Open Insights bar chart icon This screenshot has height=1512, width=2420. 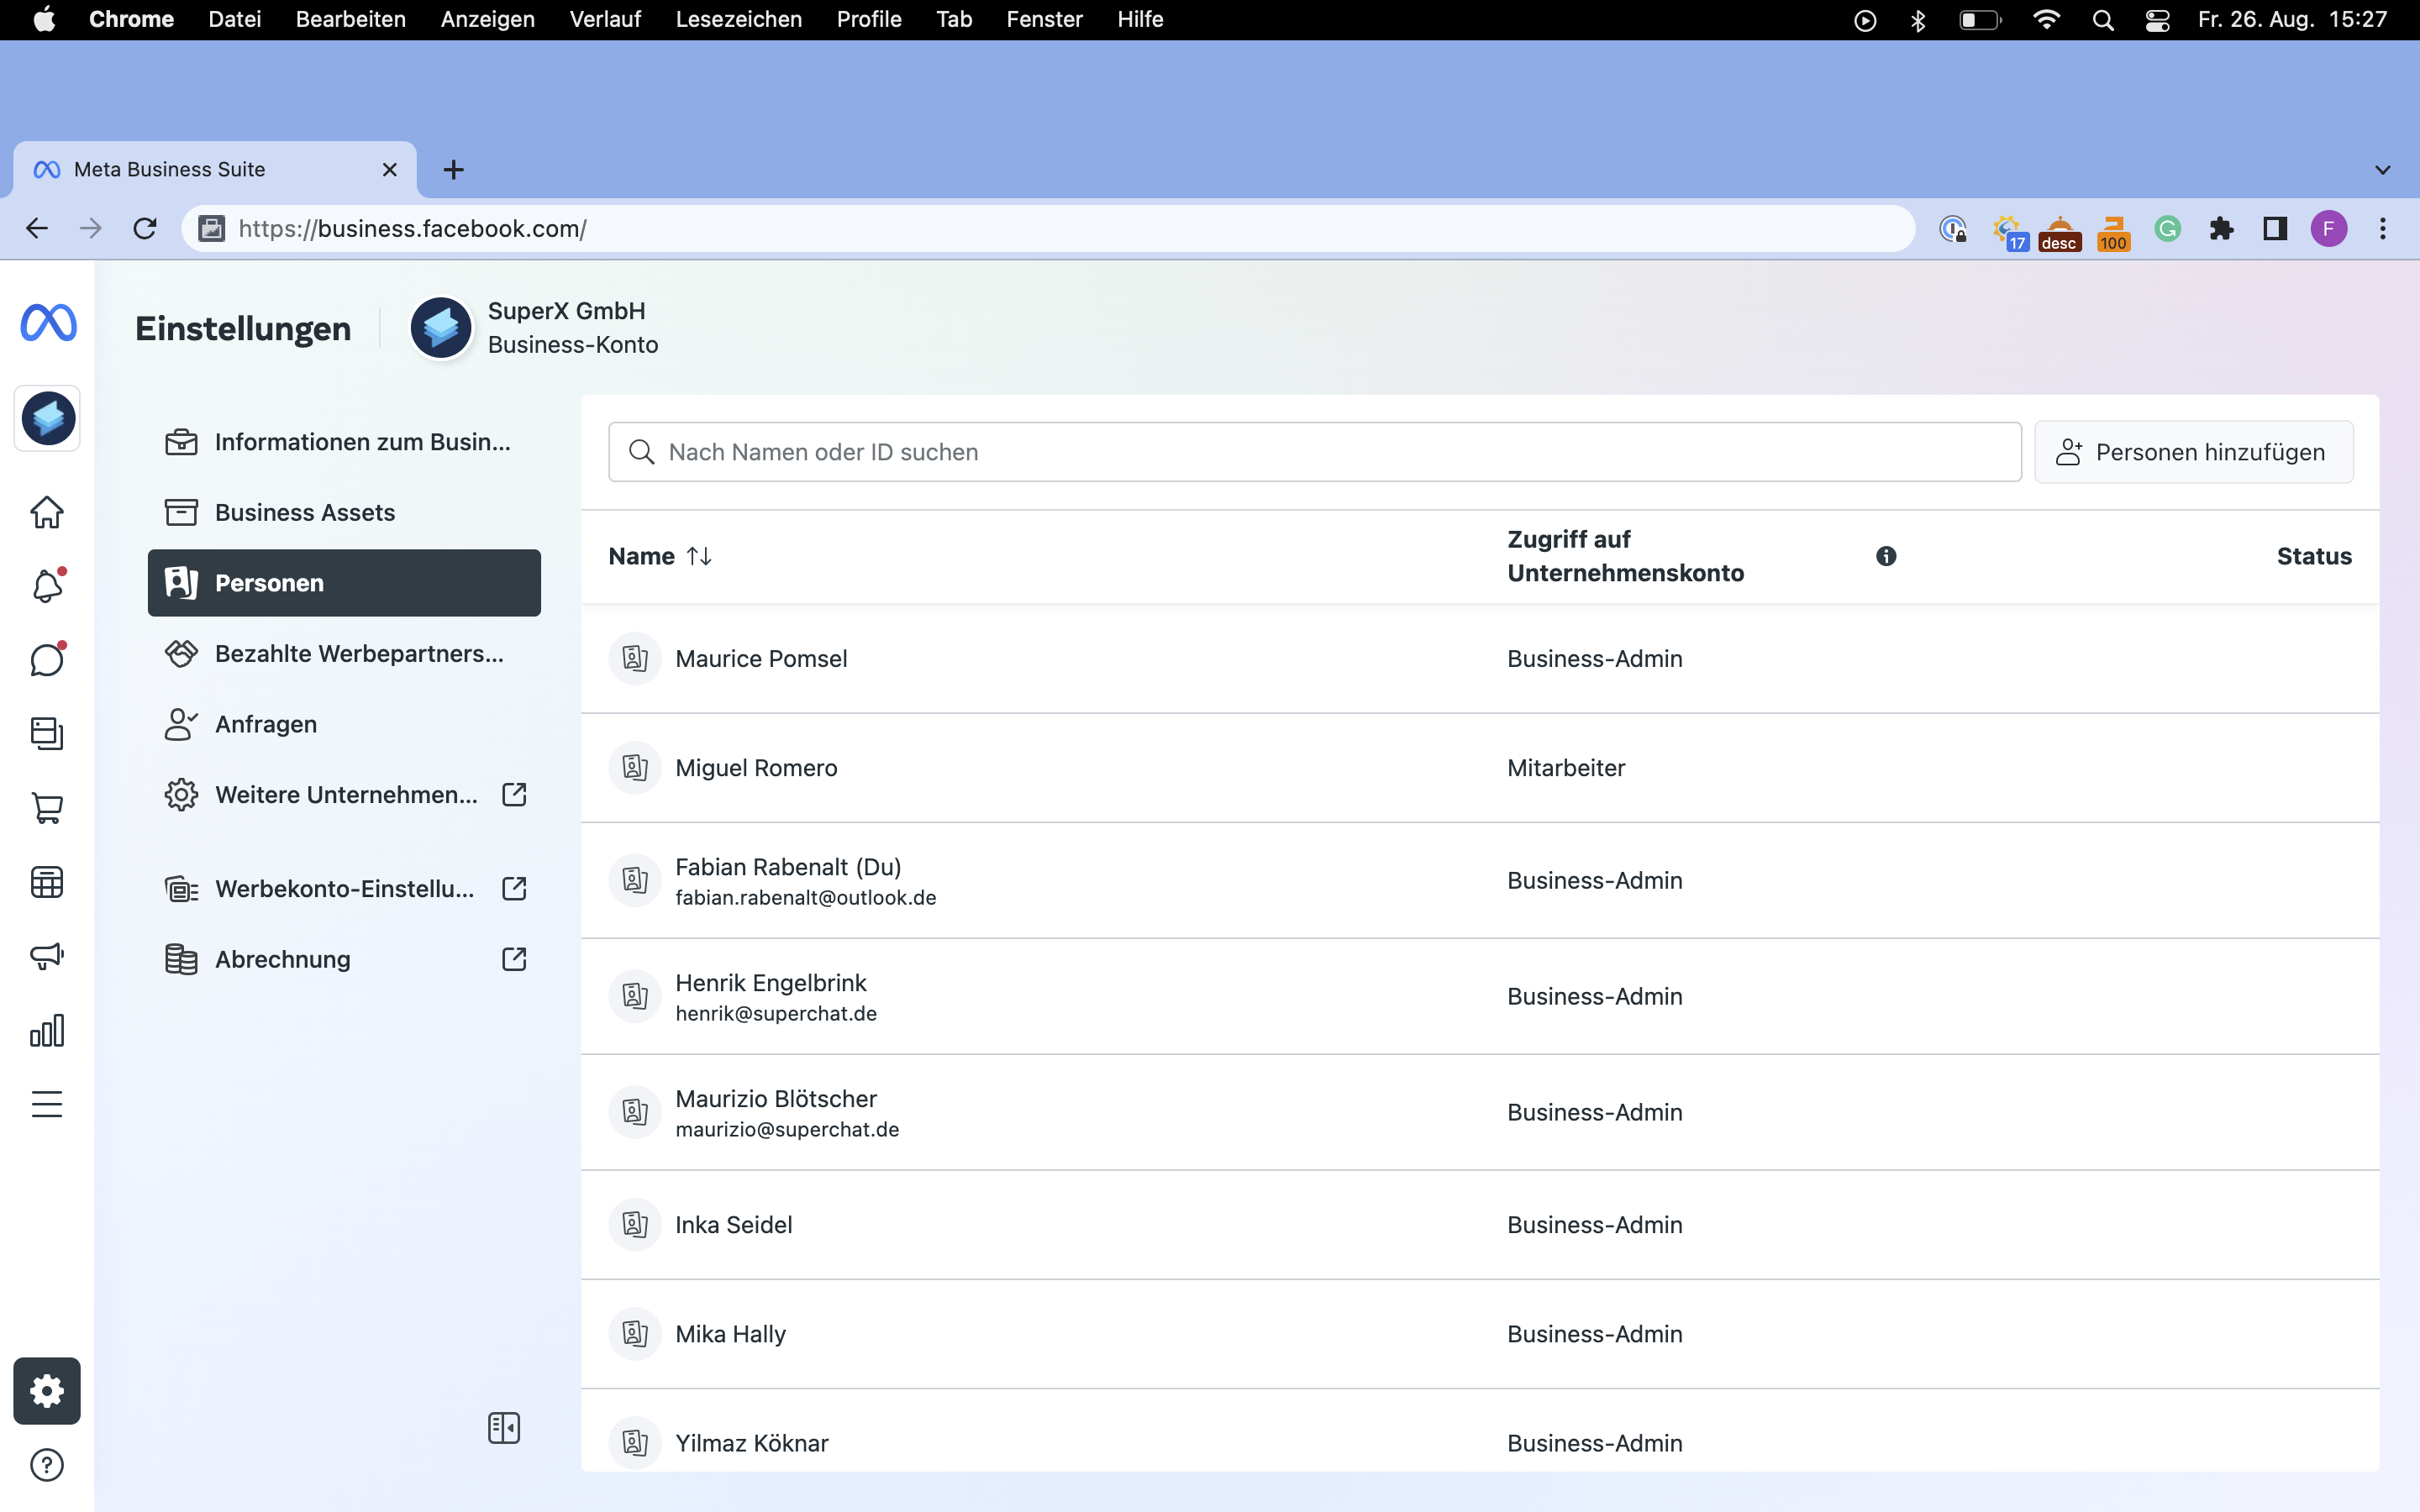coord(47,1030)
